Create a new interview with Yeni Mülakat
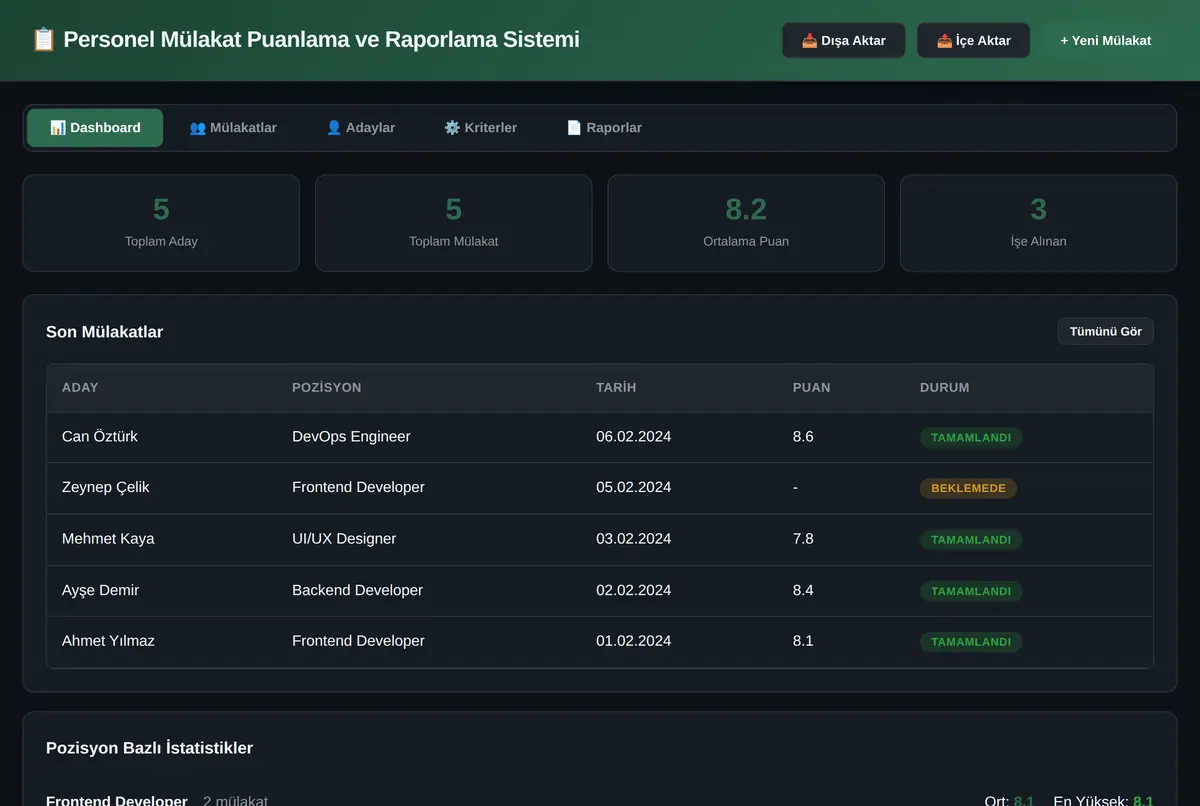This screenshot has width=1200, height=806. click(x=1105, y=41)
